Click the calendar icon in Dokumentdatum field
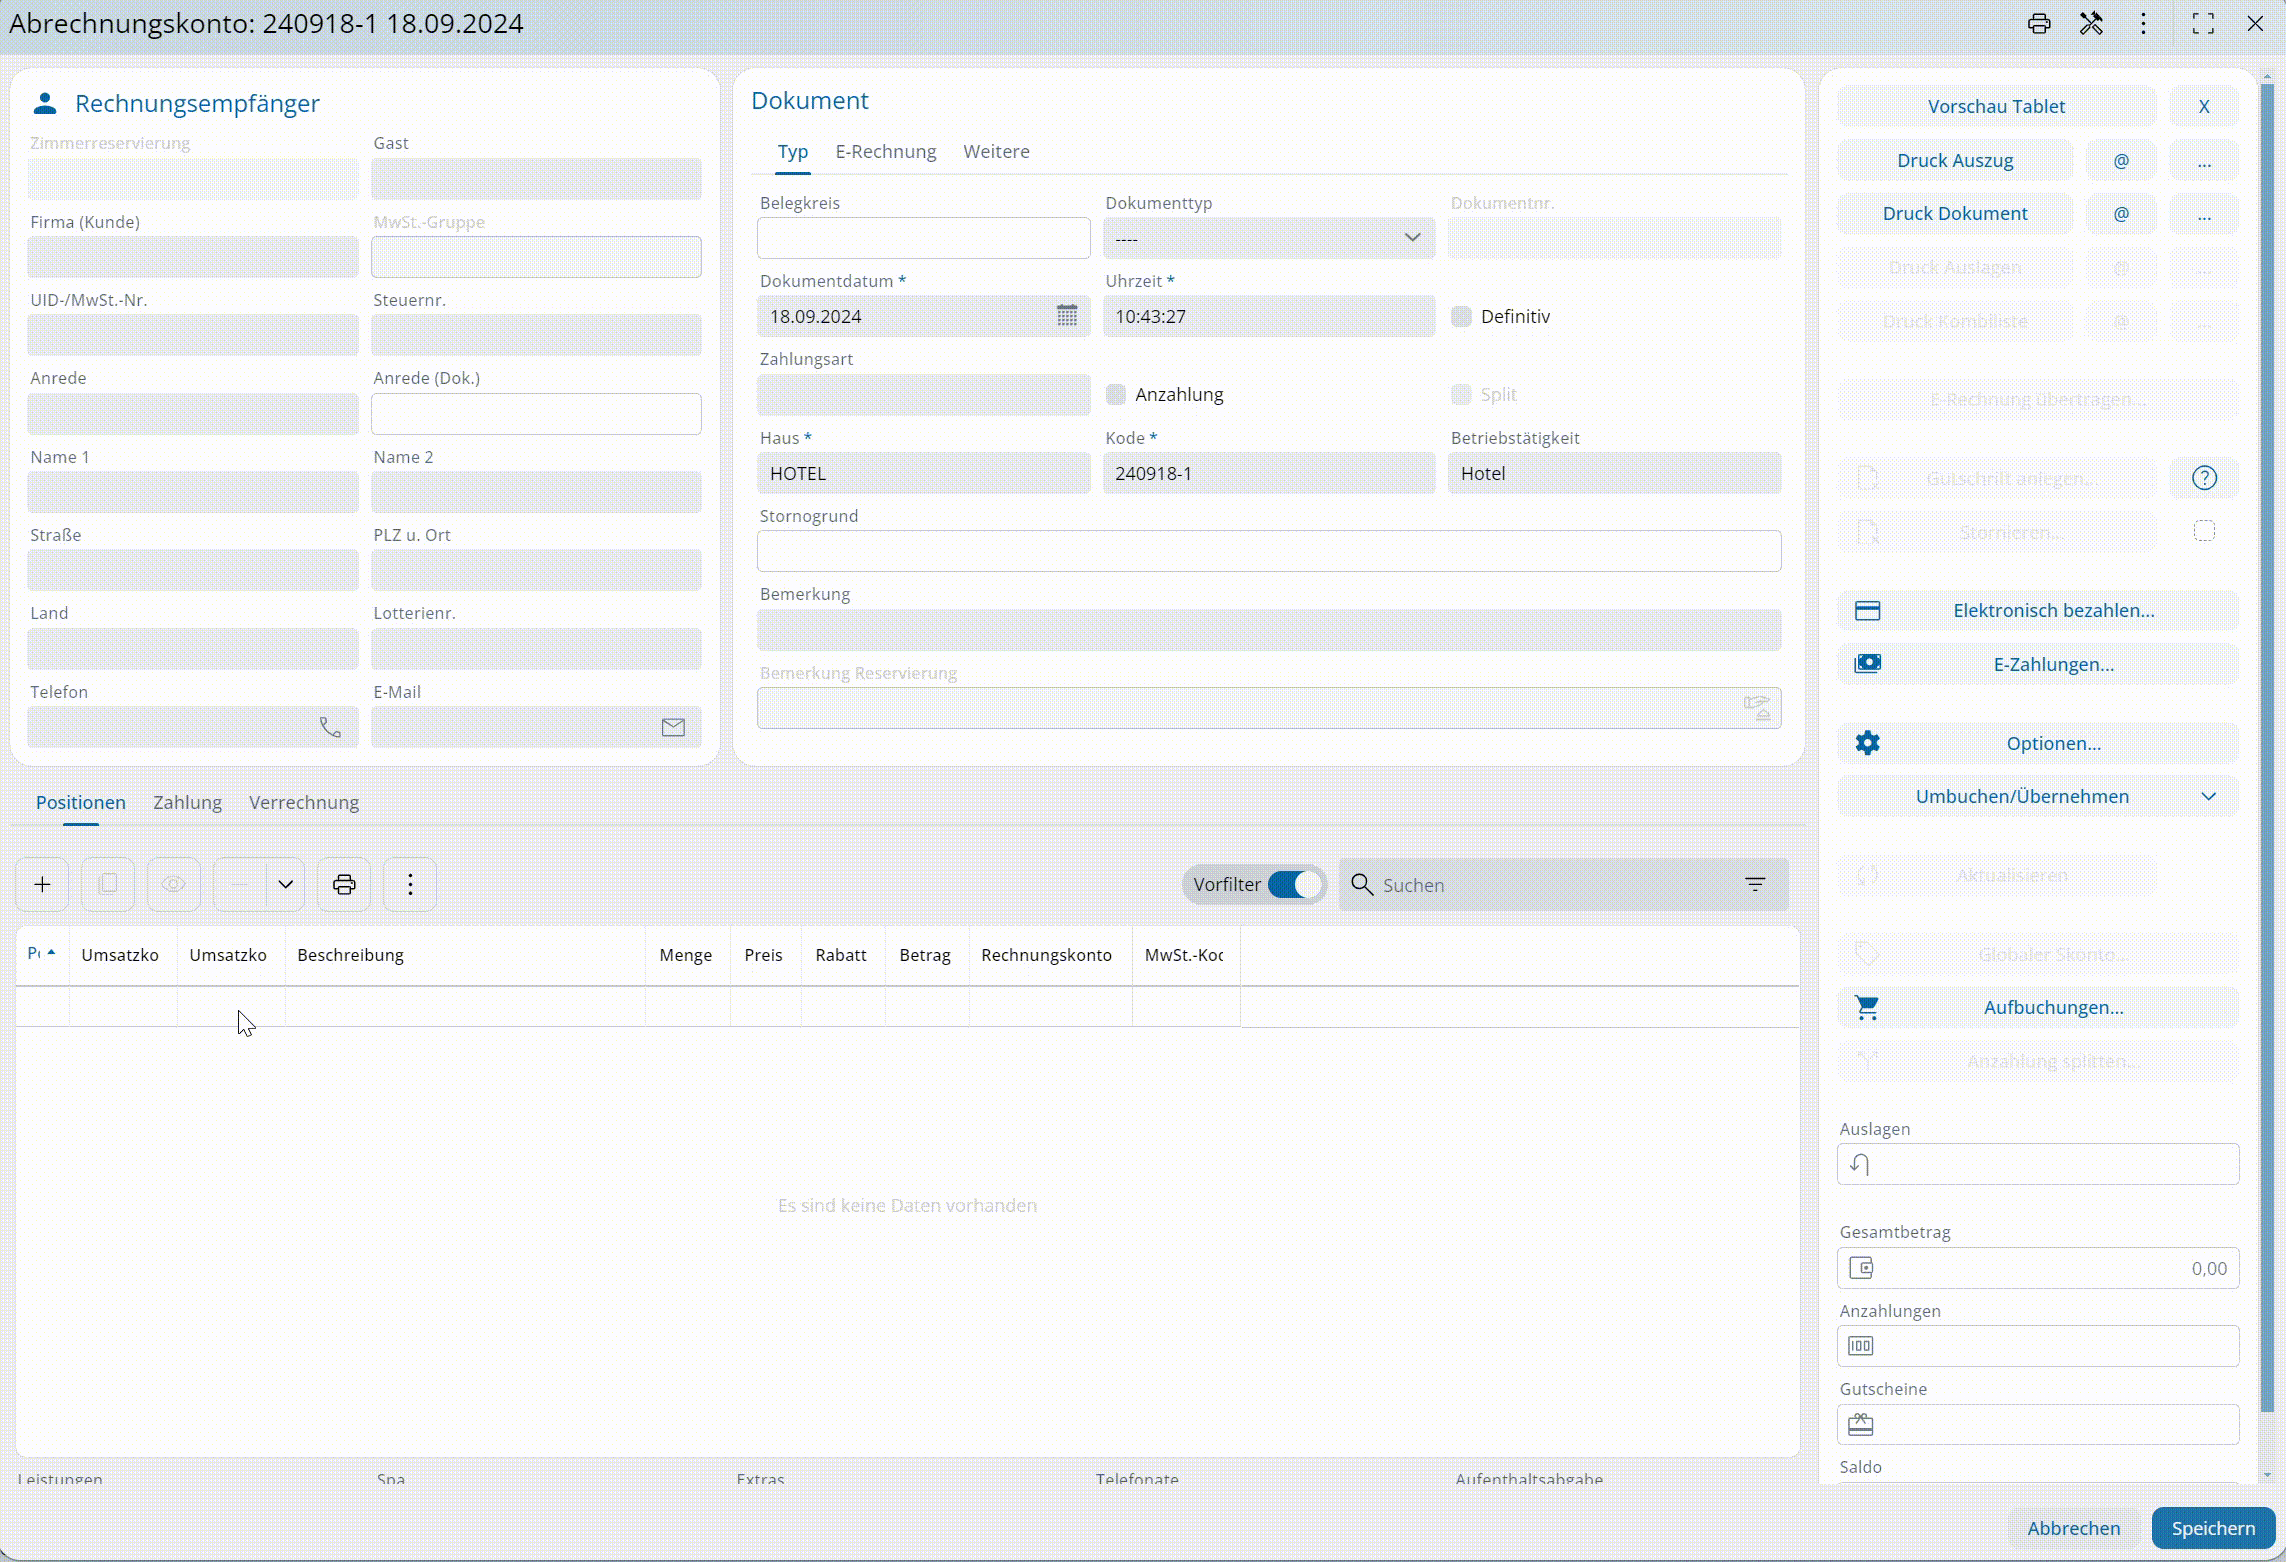Viewport: 2286px width, 1562px height. 1067,316
